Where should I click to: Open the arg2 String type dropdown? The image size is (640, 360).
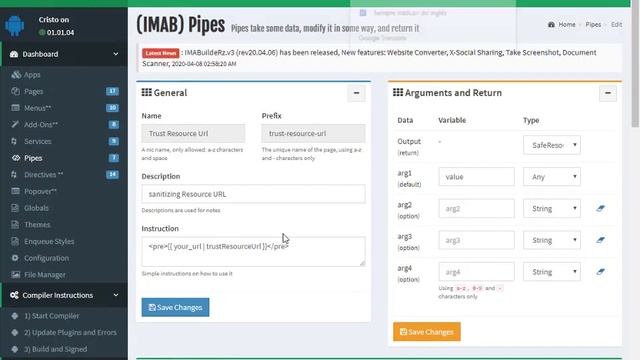552,209
